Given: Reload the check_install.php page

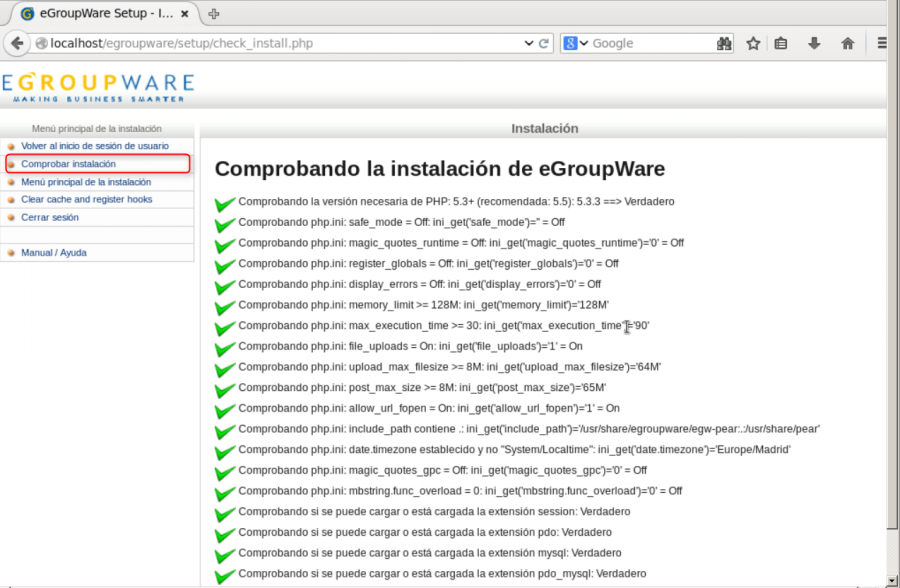Looking at the screenshot, I should [x=545, y=43].
